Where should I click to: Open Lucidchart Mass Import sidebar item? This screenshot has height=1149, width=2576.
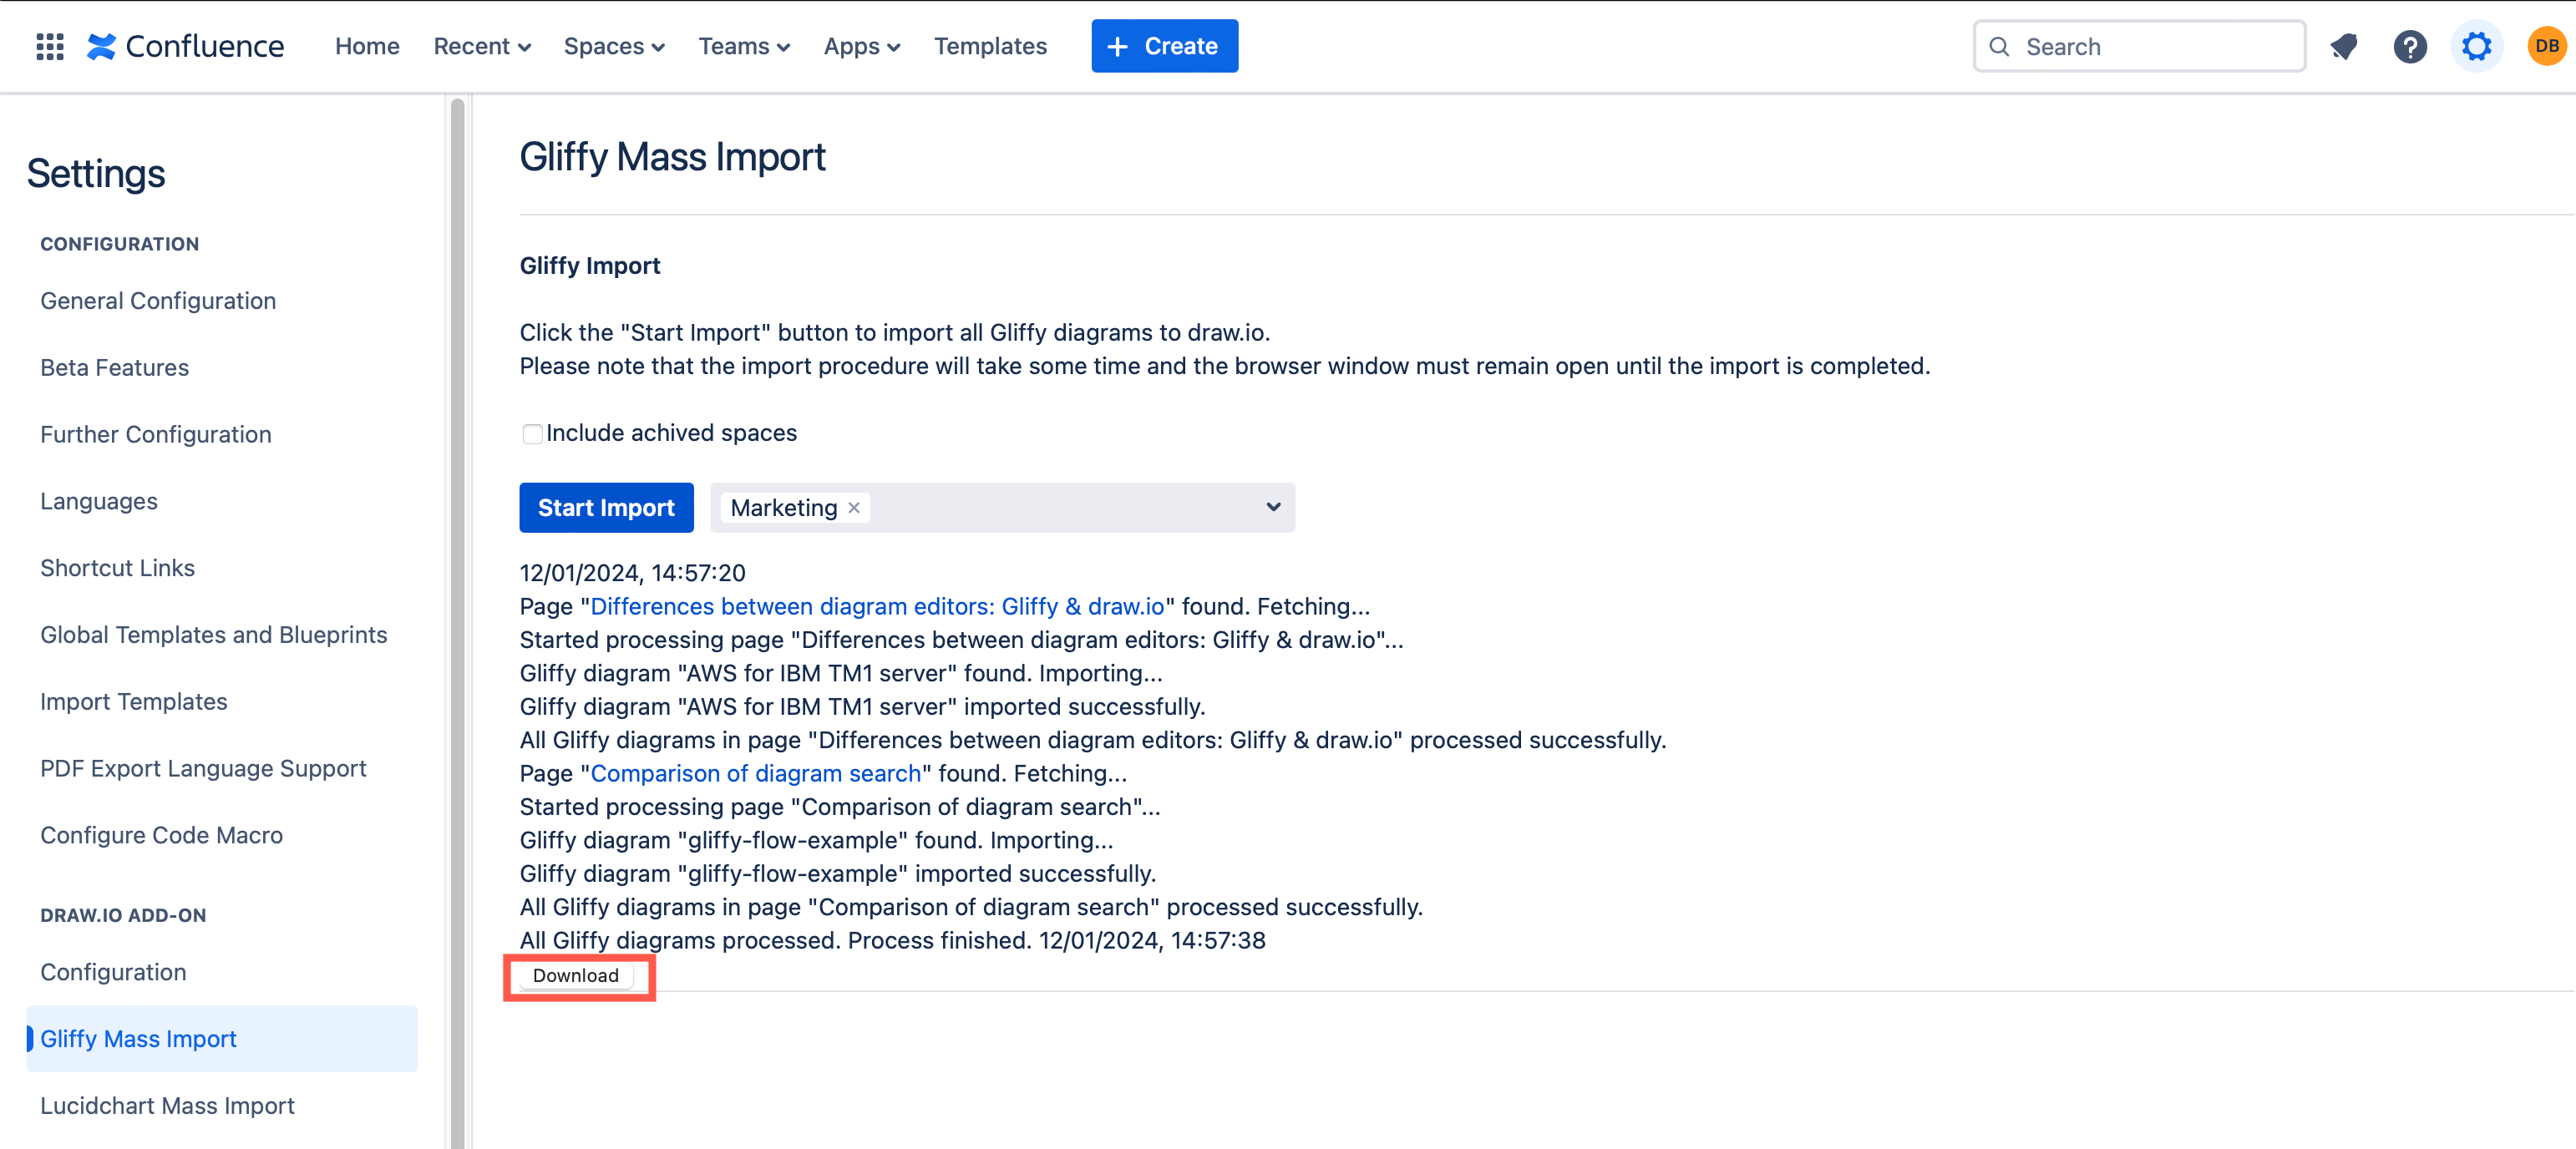[167, 1106]
